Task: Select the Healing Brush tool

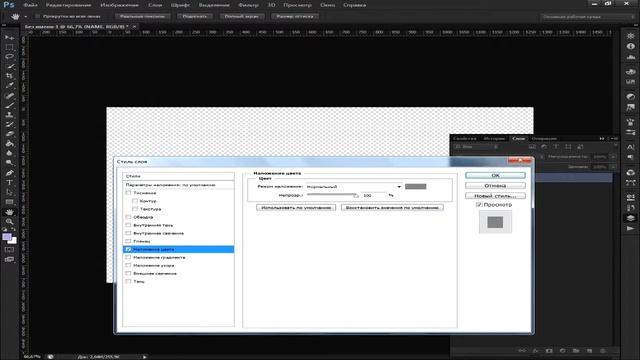Action: point(9,96)
